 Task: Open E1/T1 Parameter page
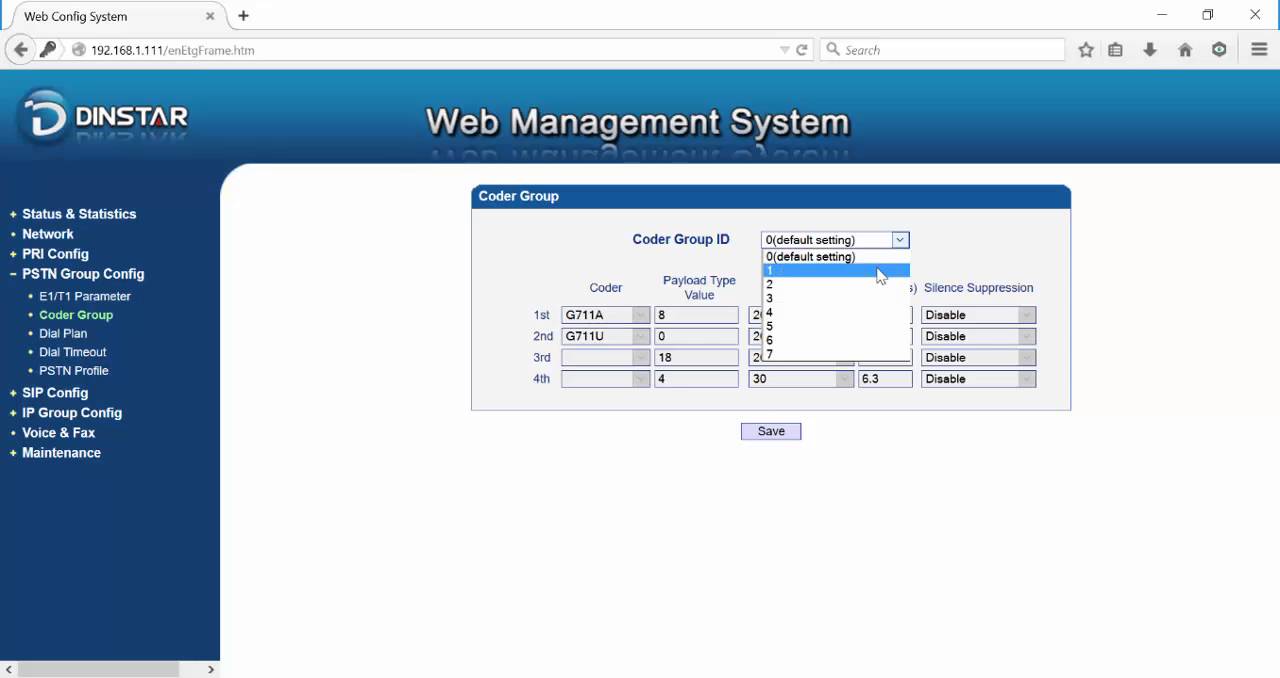[85, 296]
